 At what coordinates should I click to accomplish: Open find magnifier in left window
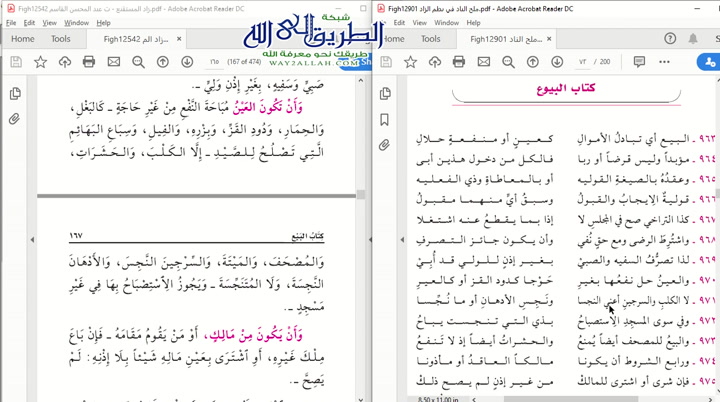[138, 62]
